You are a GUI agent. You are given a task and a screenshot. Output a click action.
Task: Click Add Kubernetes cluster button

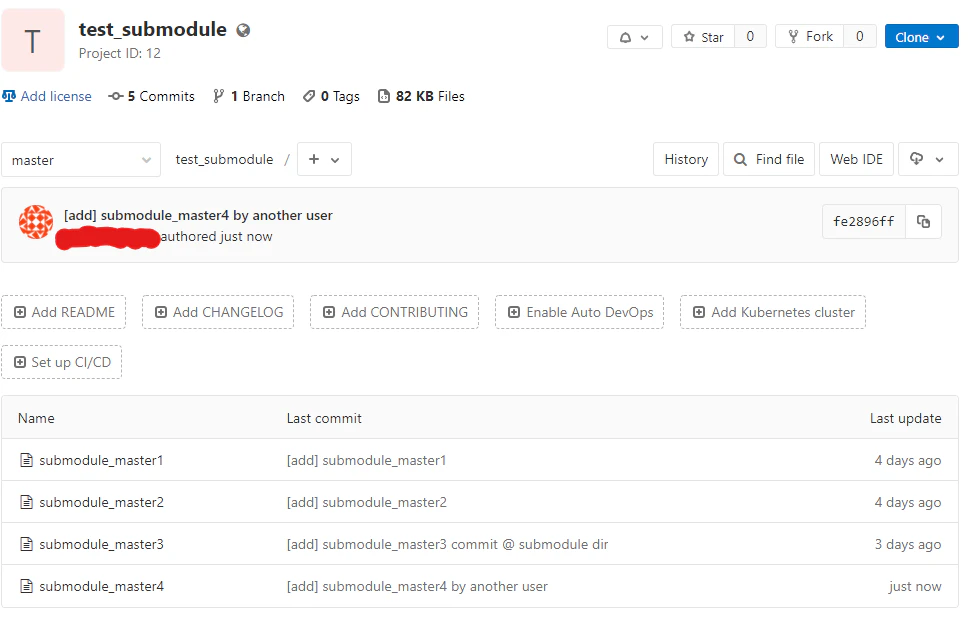coord(773,312)
